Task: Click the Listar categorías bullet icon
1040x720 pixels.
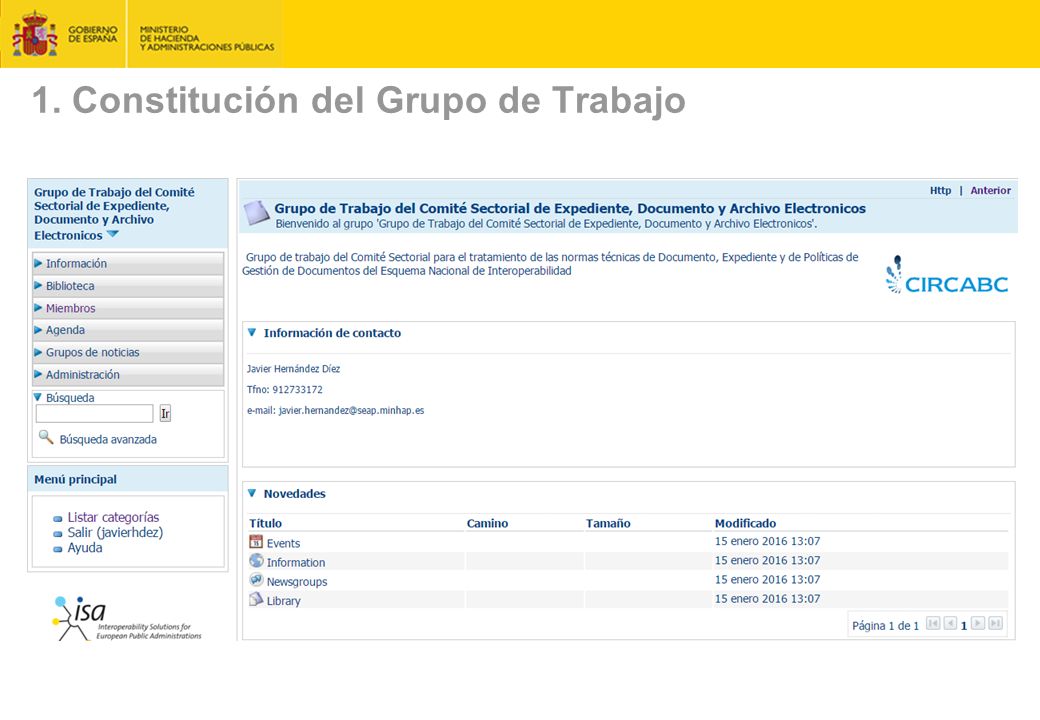Action: [58, 518]
